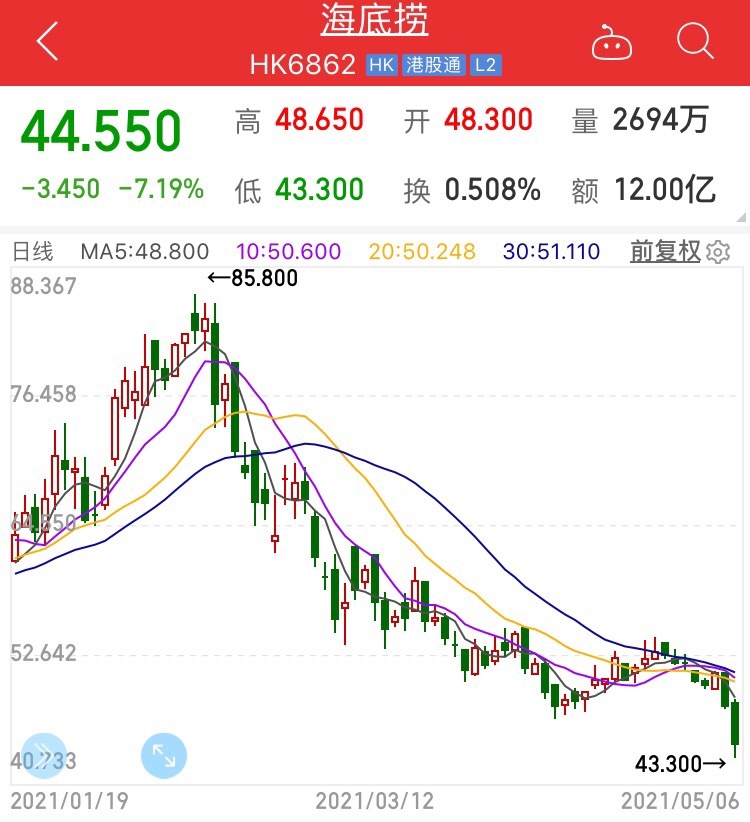
Task: Tap the percentage change -7.19%
Action: pyautogui.click(x=161, y=189)
